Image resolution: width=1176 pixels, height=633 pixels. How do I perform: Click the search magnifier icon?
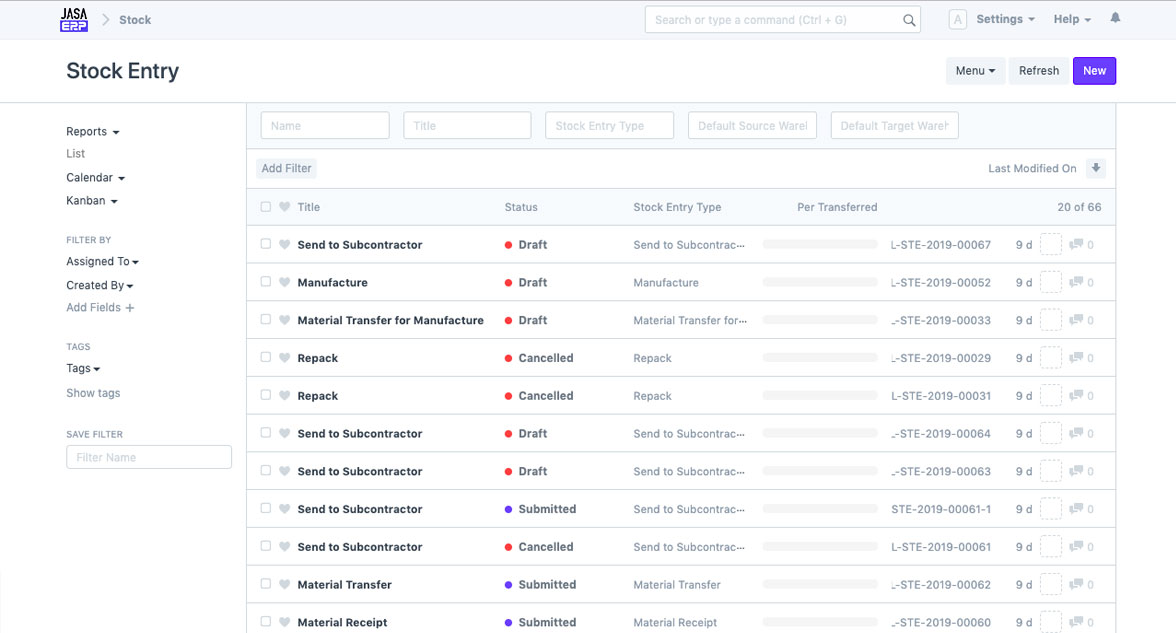[909, 20]
